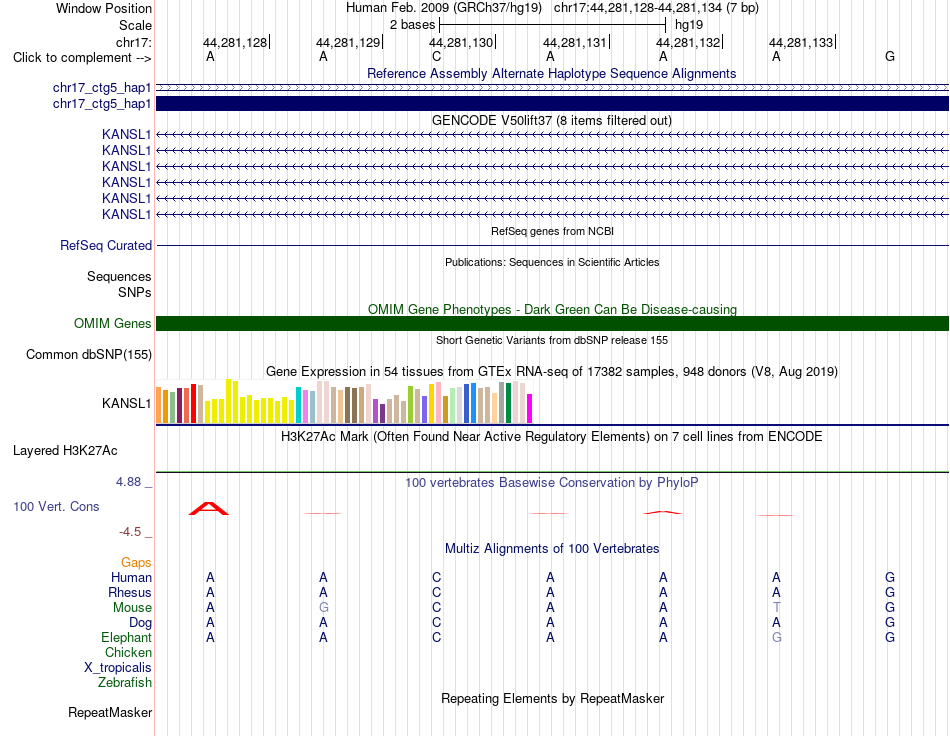The width and height of the screenshot is (950, 736).
Task: Open Short Genetic Variants from dbSNP title
Action: point(552,340)
